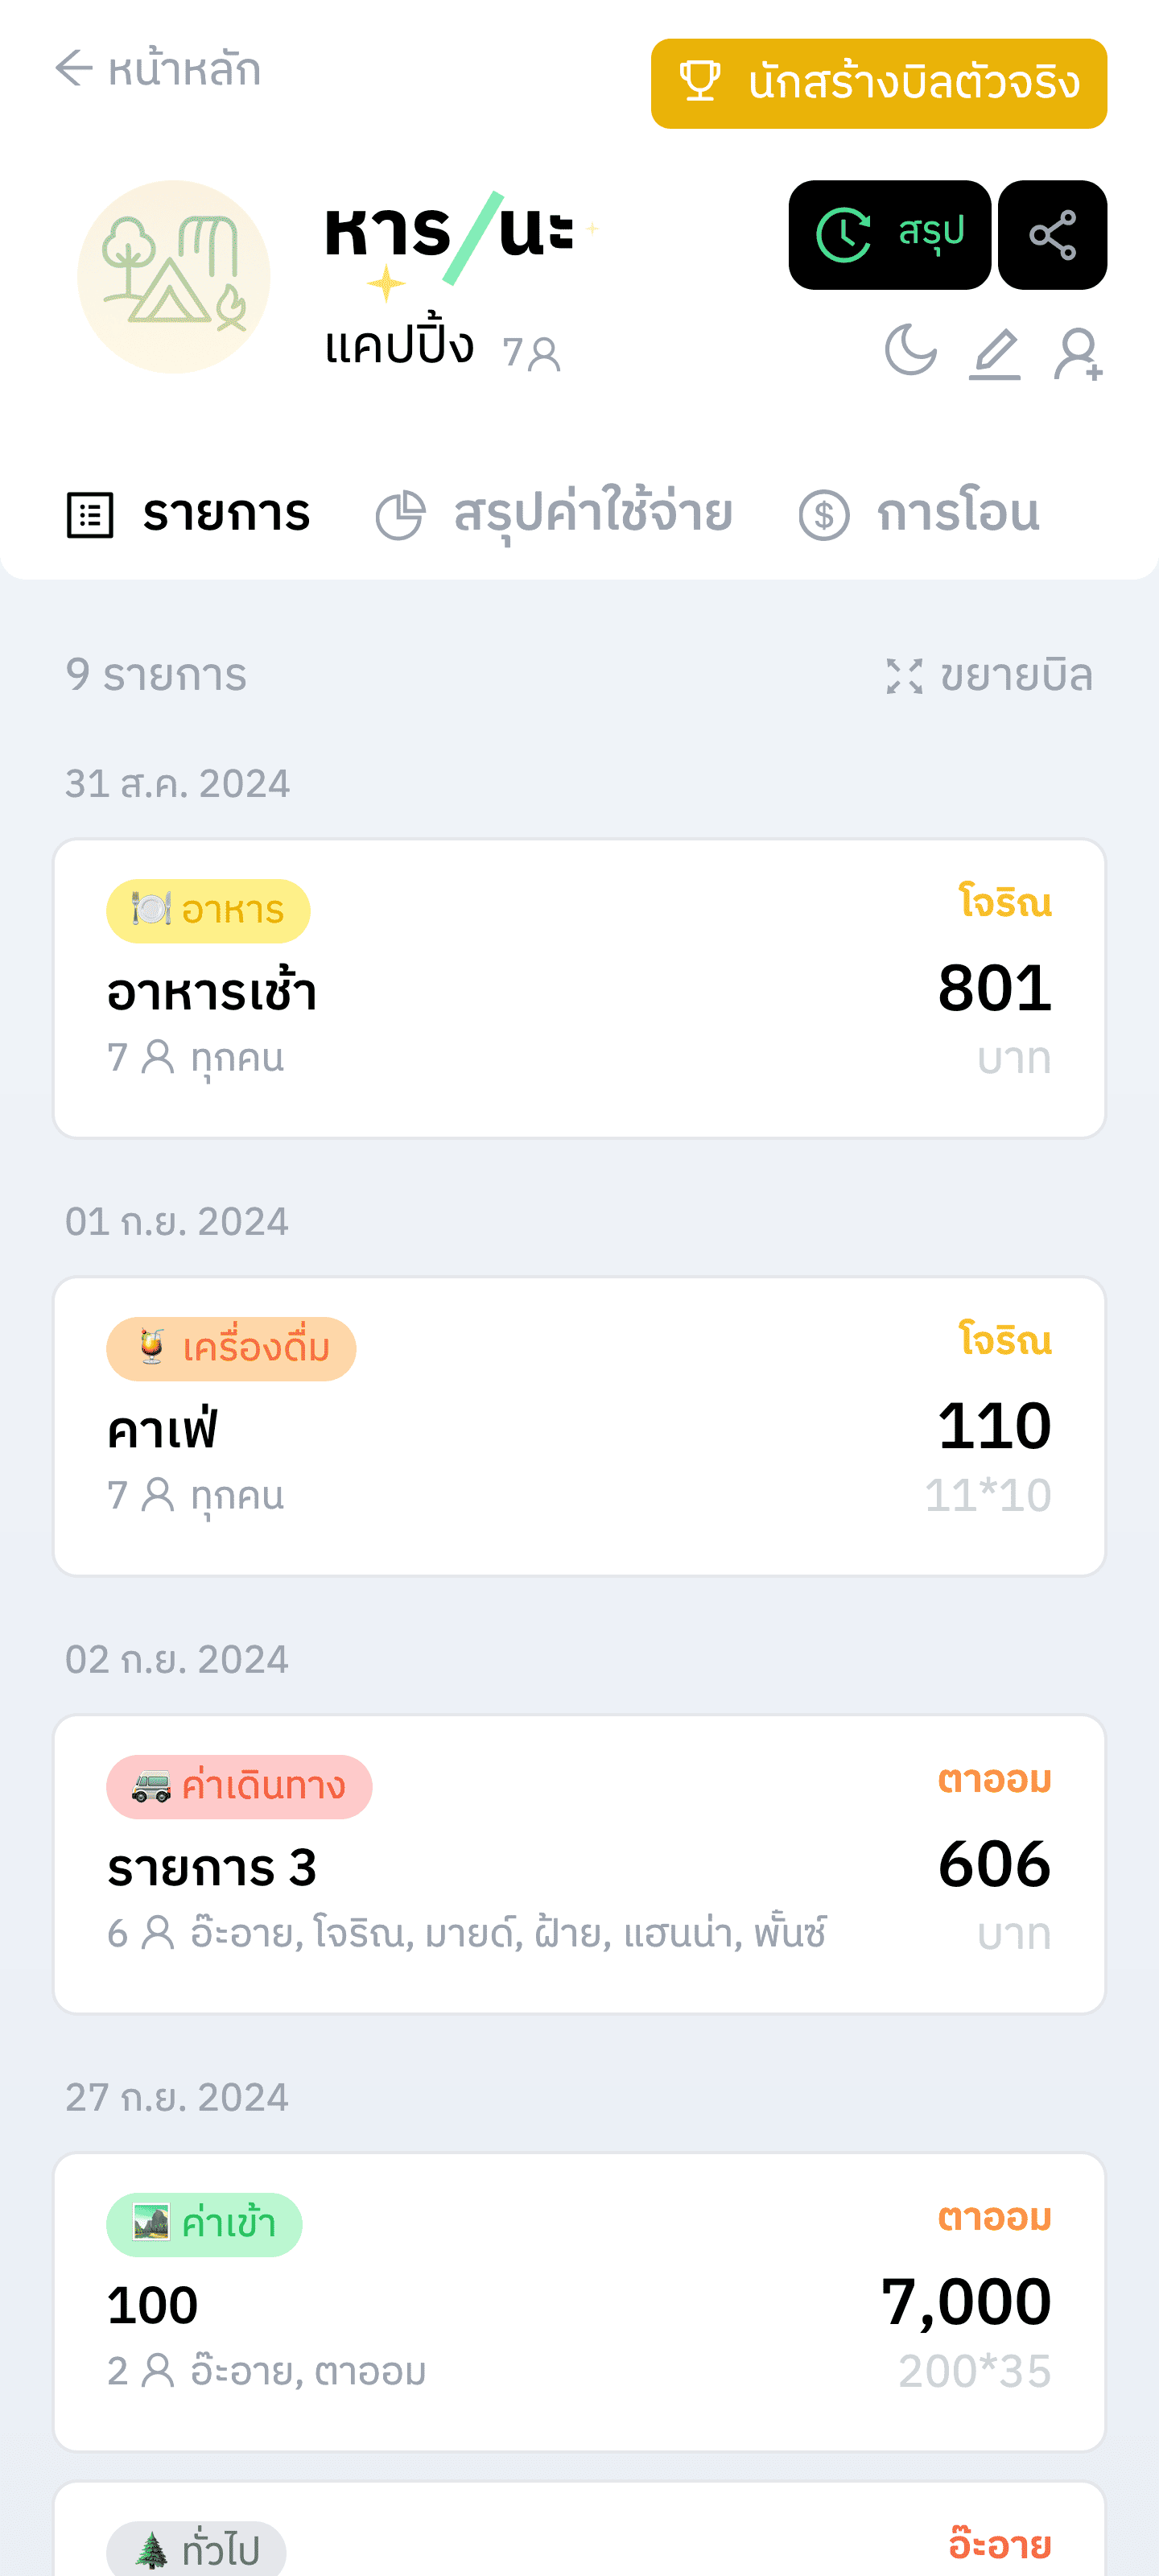Image resolution: width=1159 pixels, height=2576 pixels.
Task: Toggle dark mode moon icon
Action: [x=910, y=351]
